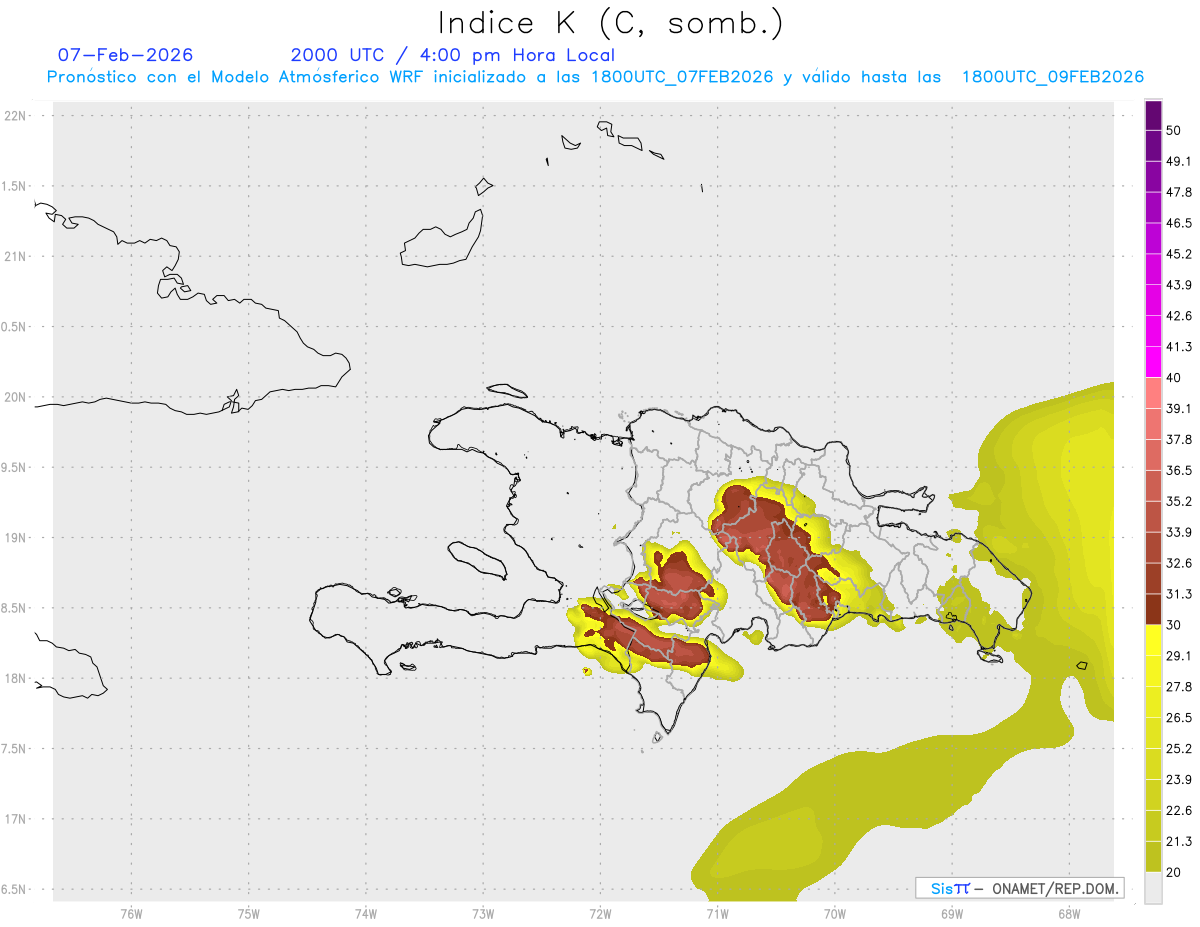This screenshot has height=927, width=1200.
Task: Click the legend value "39.1"
Action: tap(1180, 409)
